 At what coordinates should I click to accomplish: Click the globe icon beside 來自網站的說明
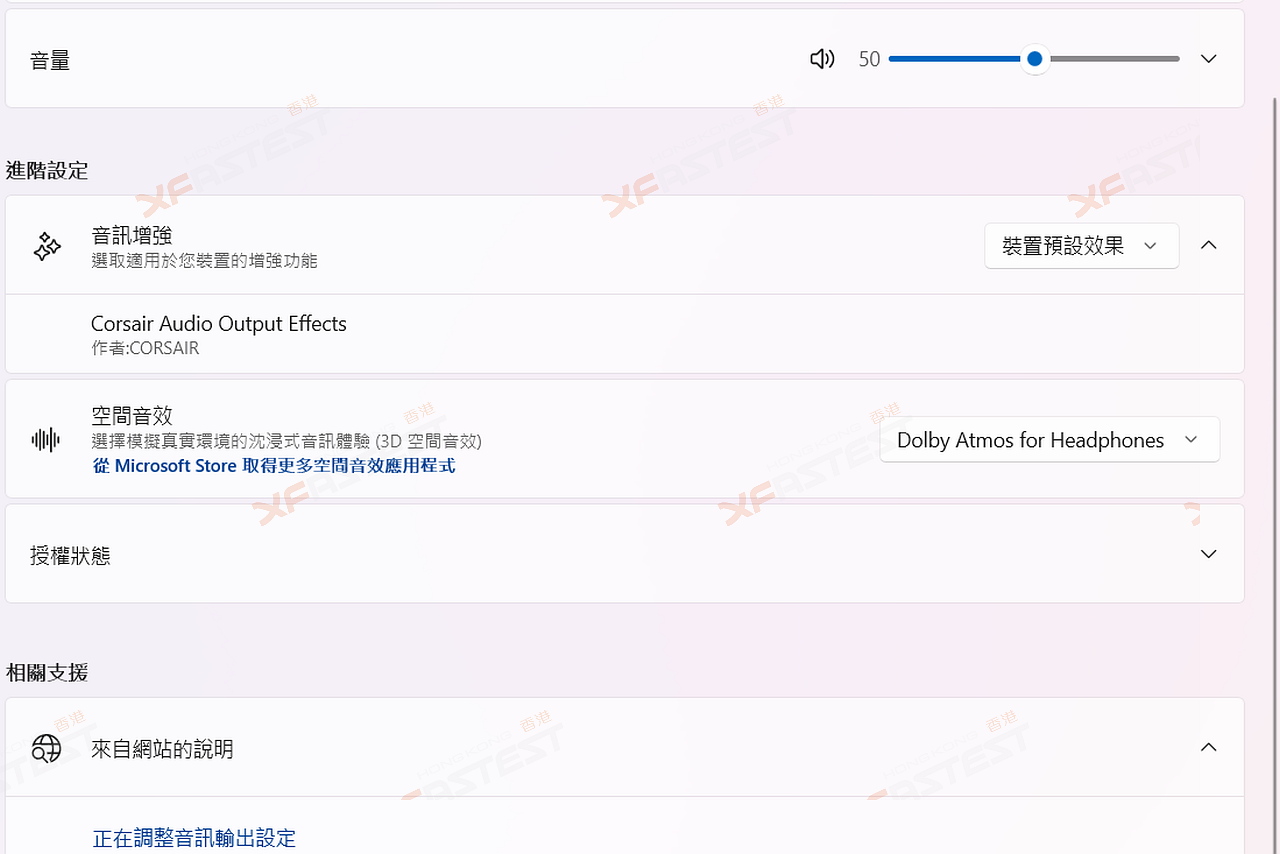pyautogui.click(x=47, y=748)
